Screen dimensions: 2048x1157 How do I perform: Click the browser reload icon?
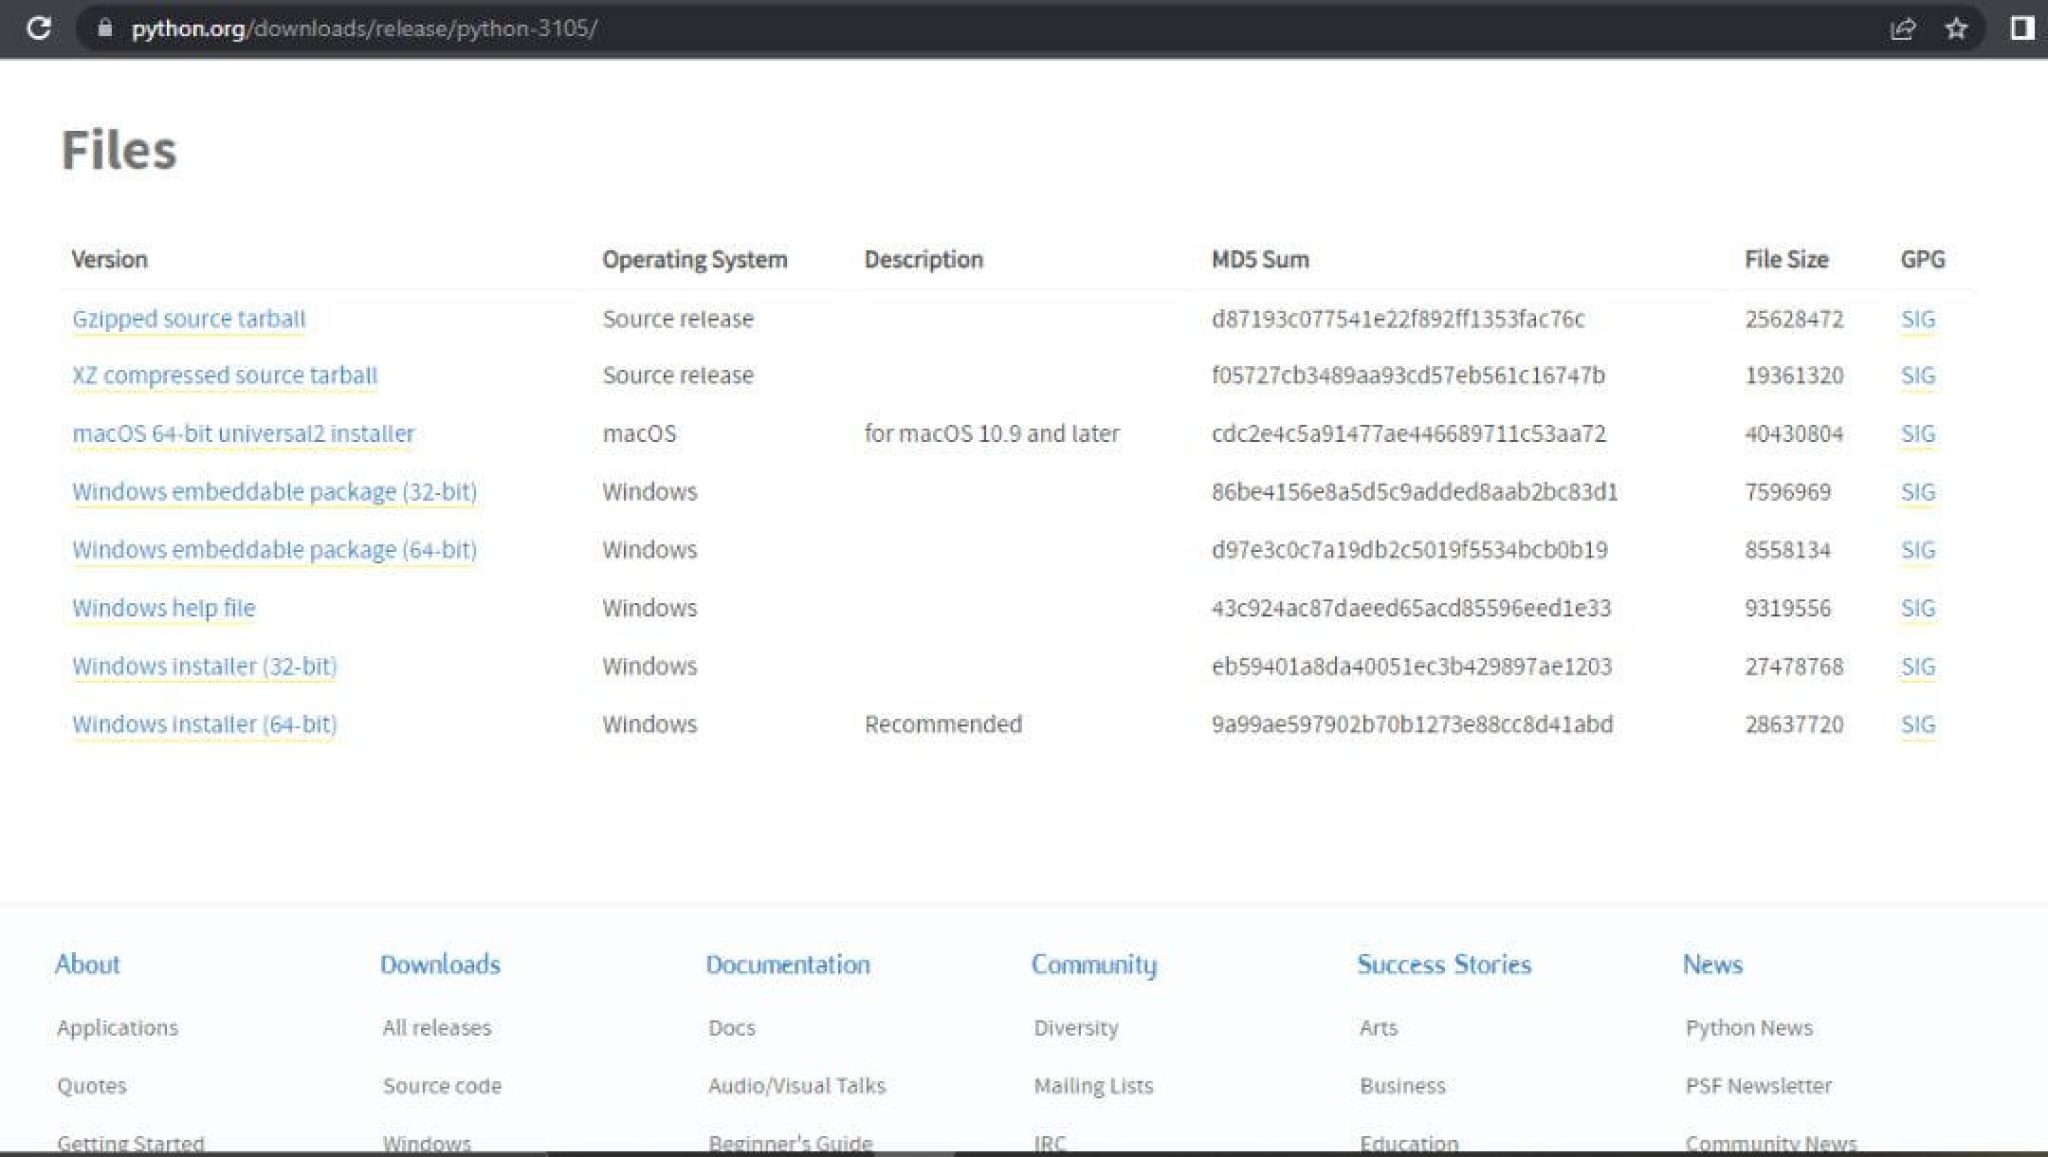[x=39, y=28]
